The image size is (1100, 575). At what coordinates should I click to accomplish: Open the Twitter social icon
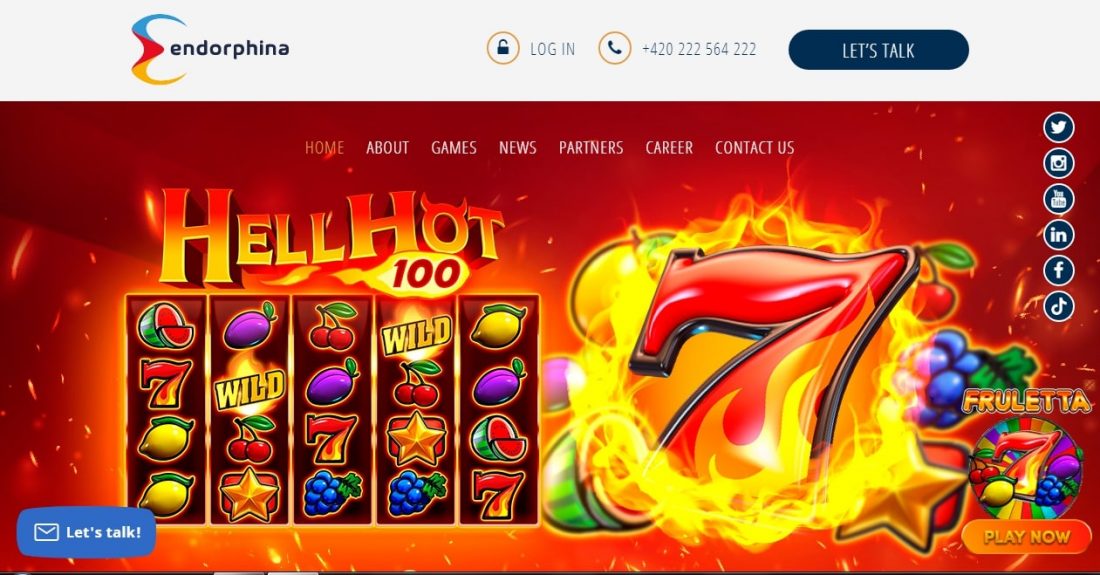[x=1059, y=128]
